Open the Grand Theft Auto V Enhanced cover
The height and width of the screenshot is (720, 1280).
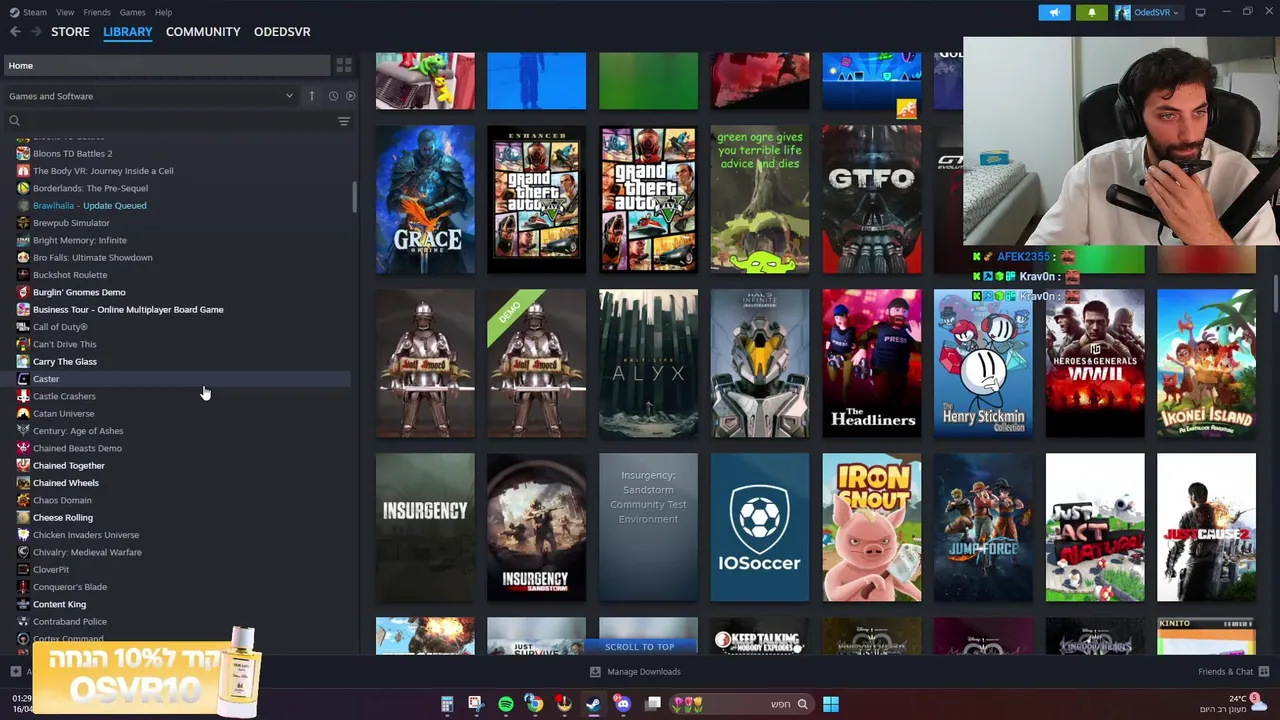coord(536,199)
